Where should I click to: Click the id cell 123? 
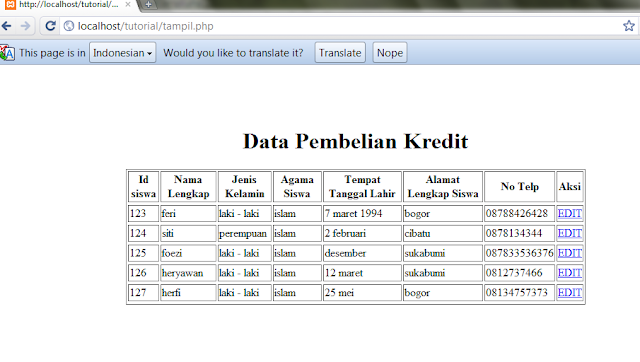143,213
